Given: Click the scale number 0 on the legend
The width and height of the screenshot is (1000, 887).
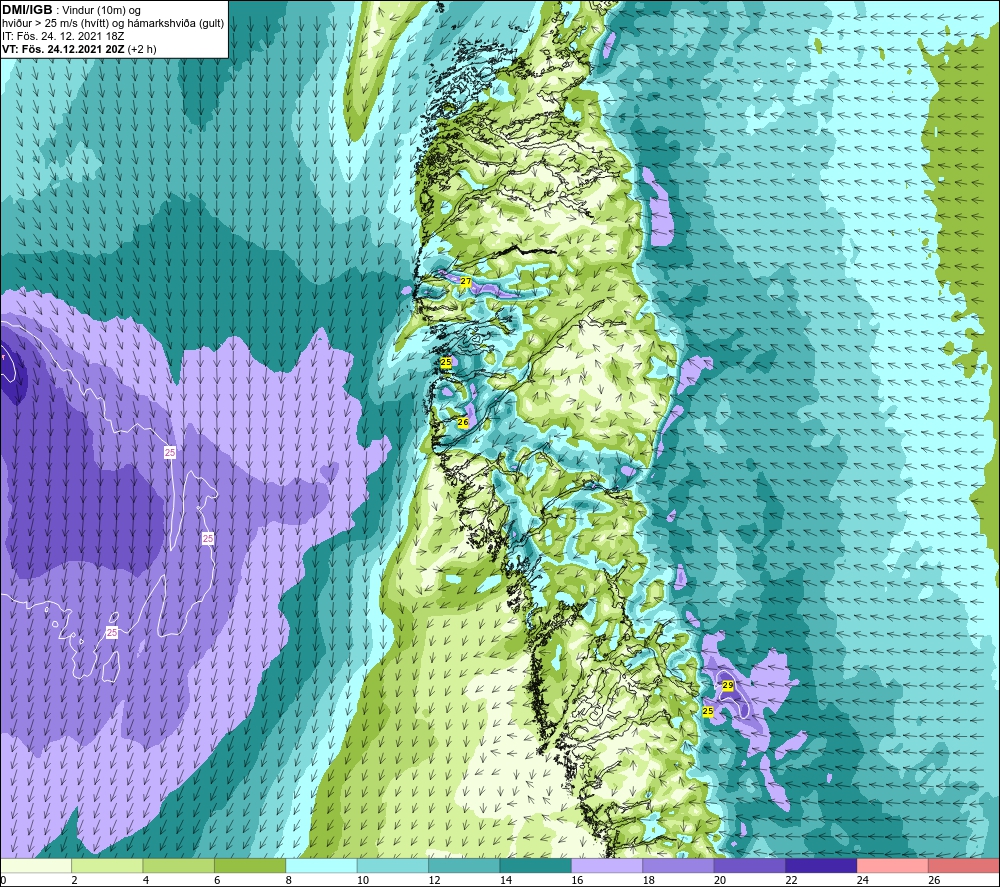Looking at the screenshot, I should coord(3,880).
